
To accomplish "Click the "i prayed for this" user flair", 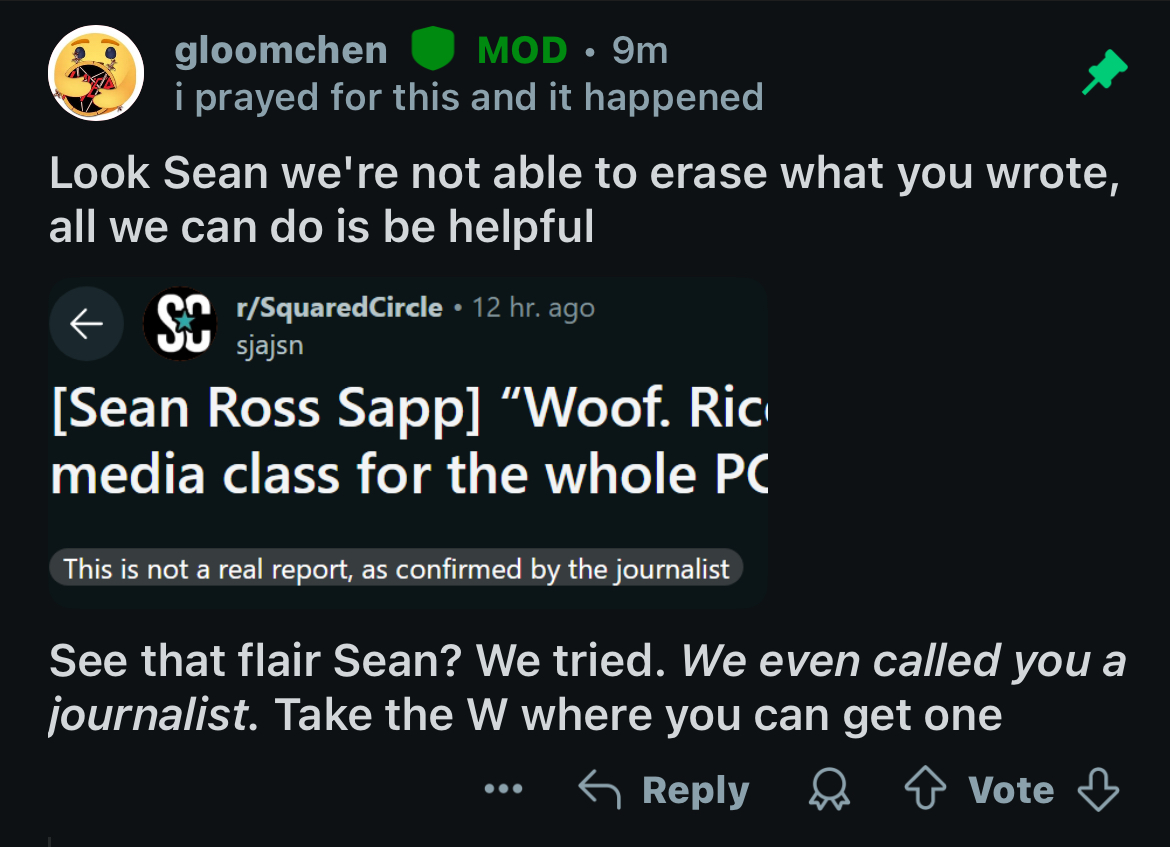I will [x=468, y=97].
